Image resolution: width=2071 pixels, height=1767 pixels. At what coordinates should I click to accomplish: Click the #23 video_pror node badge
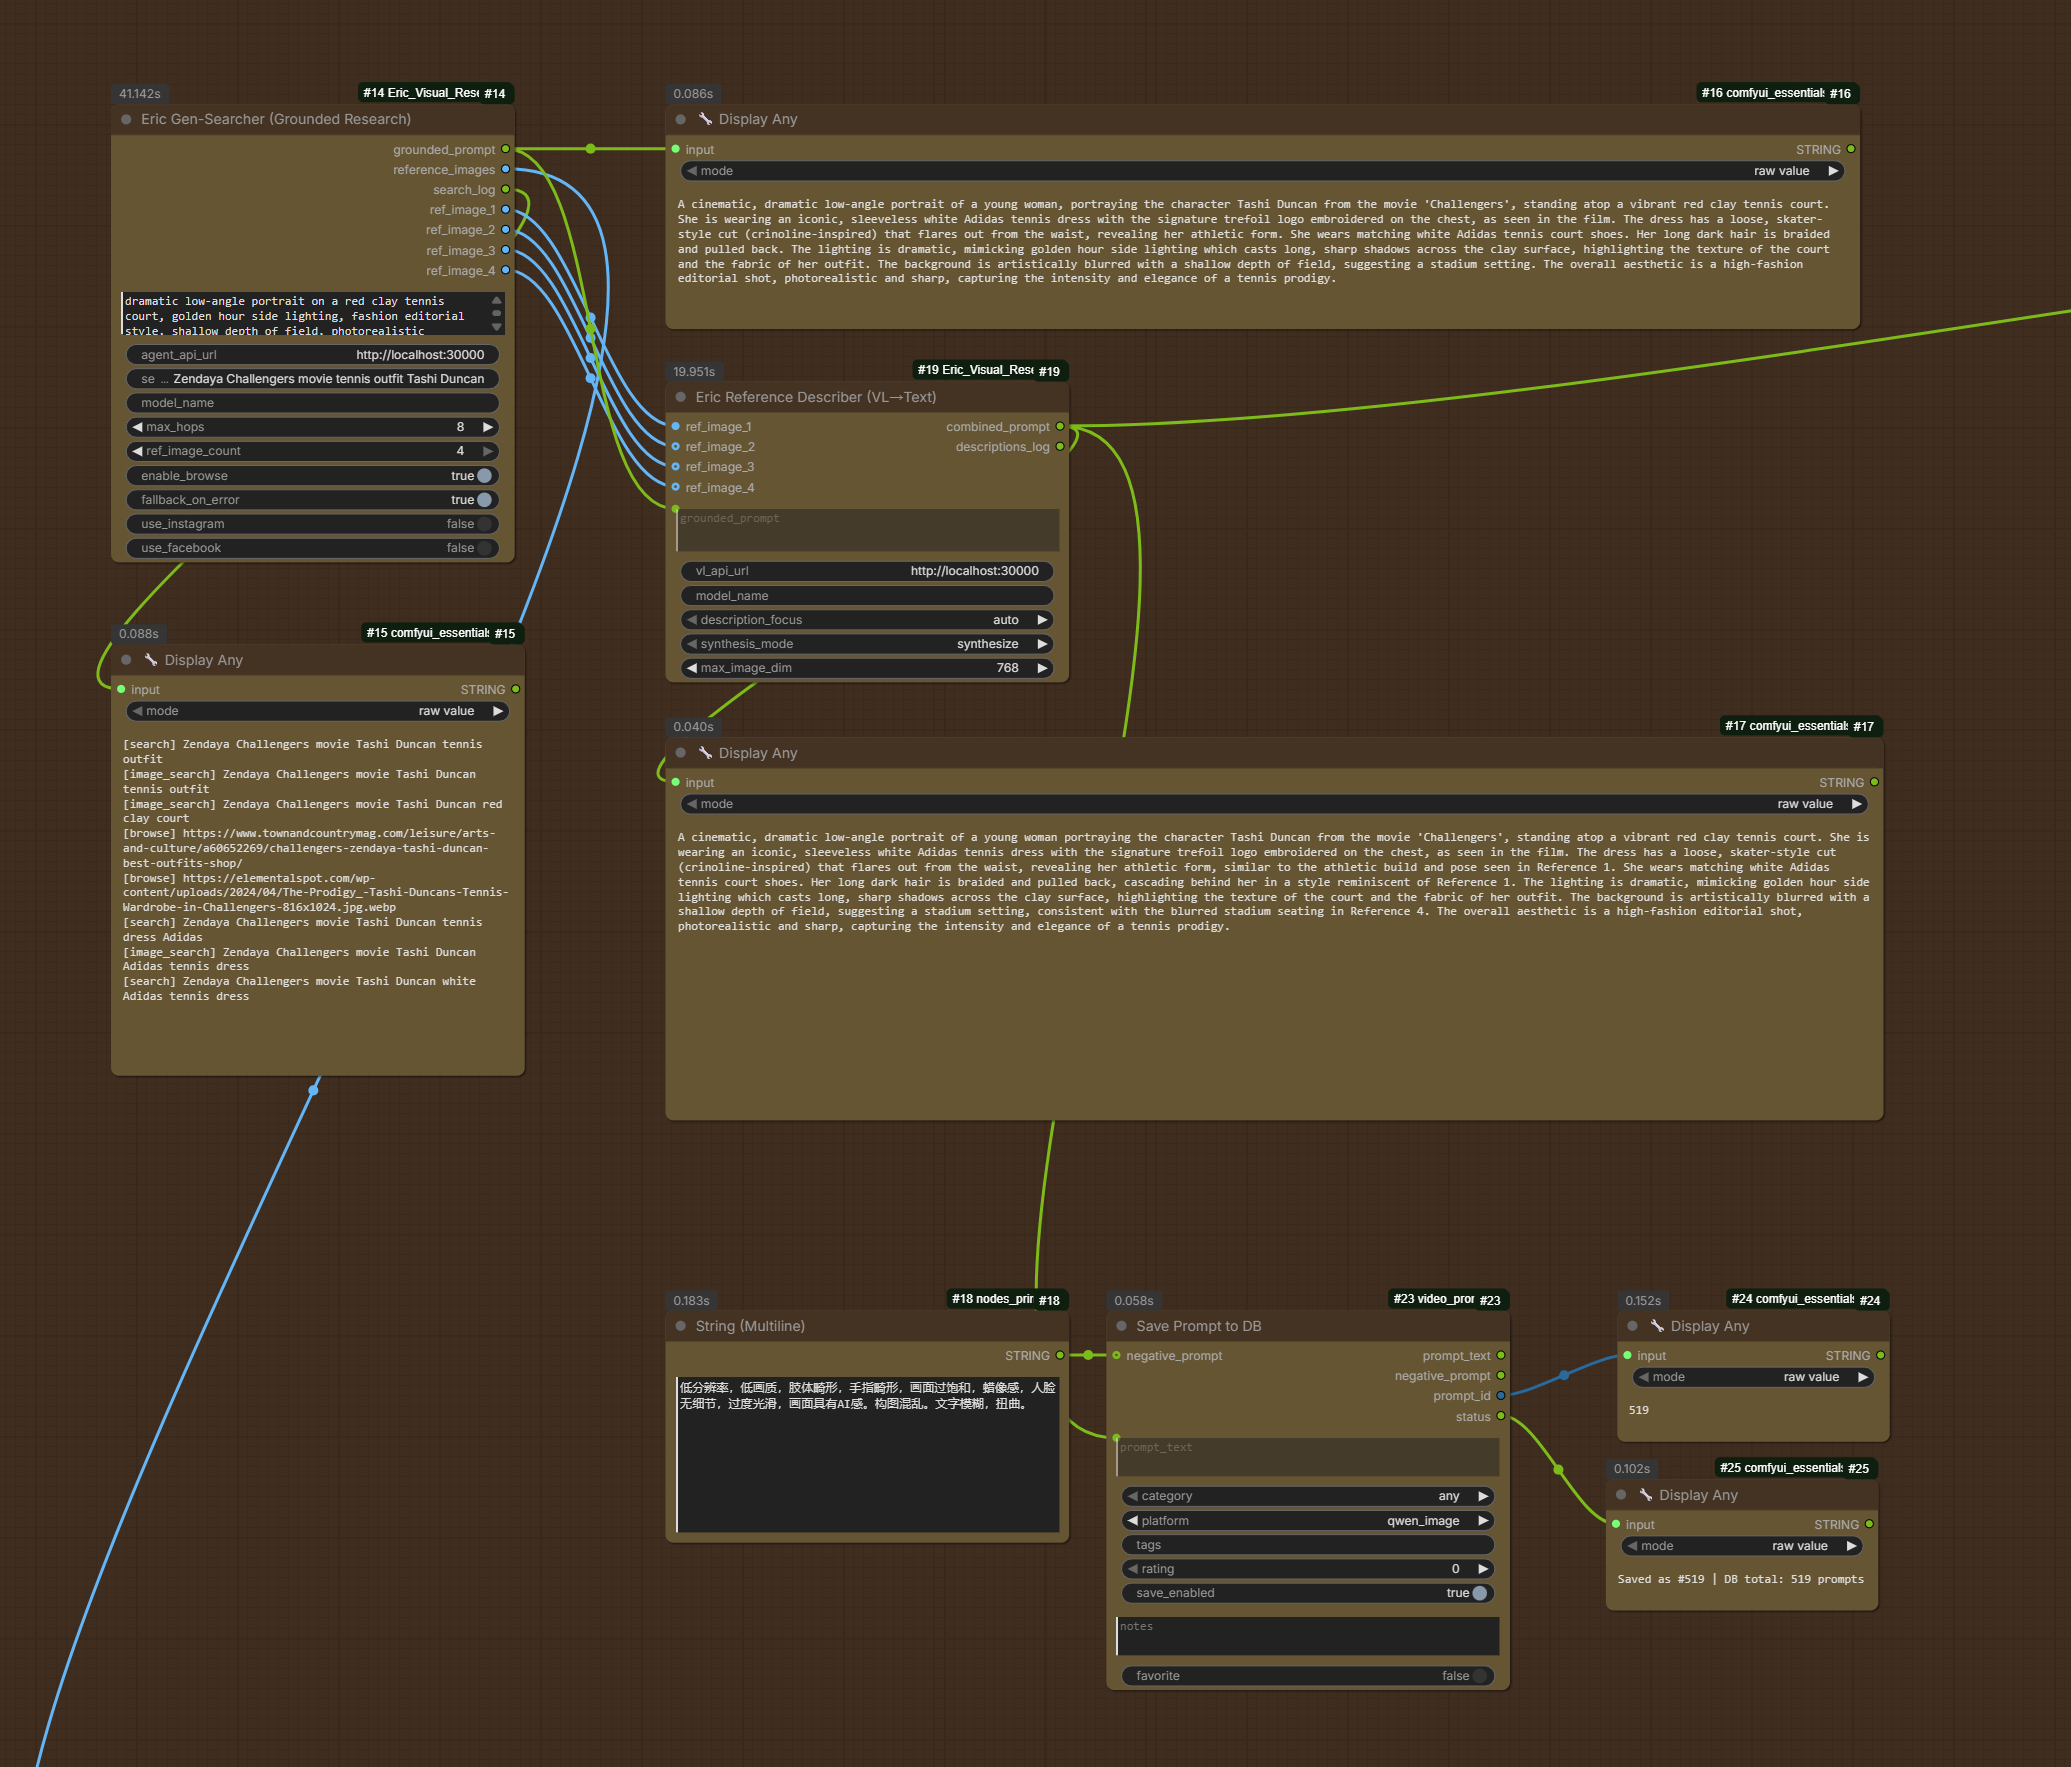click(1448, 1299)
